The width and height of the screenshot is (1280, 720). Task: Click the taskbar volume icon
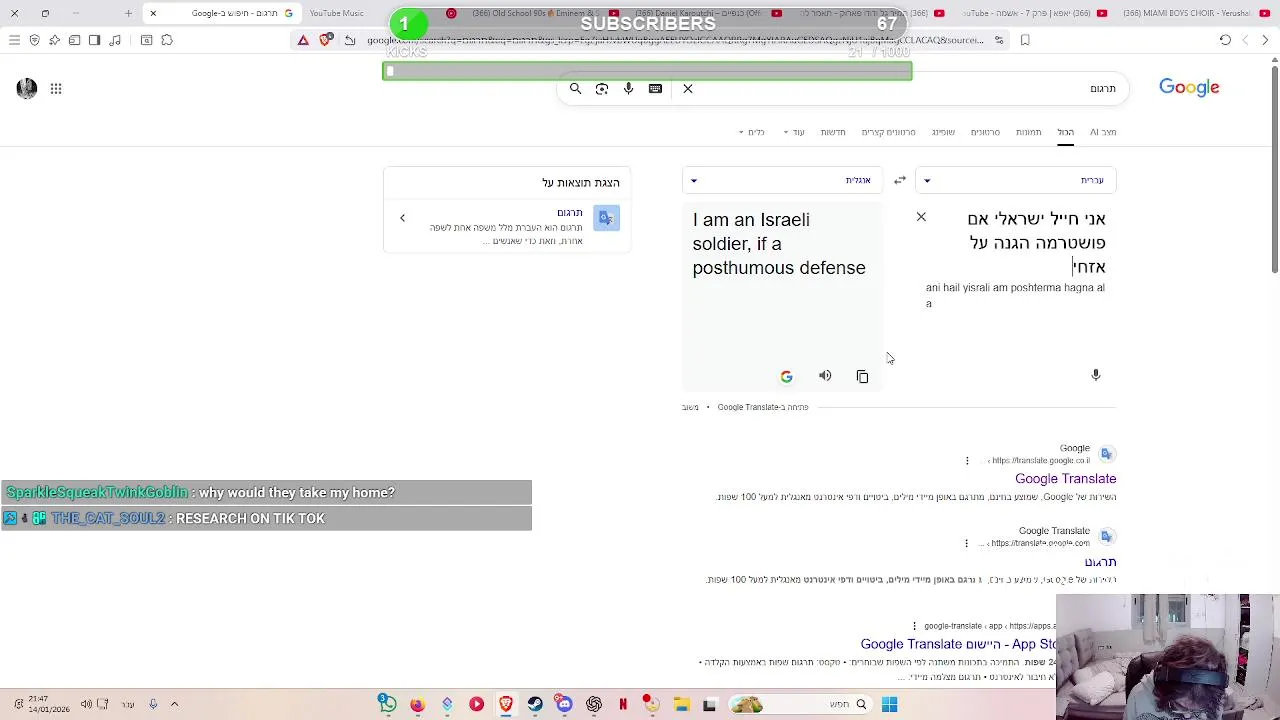[86, 704]
